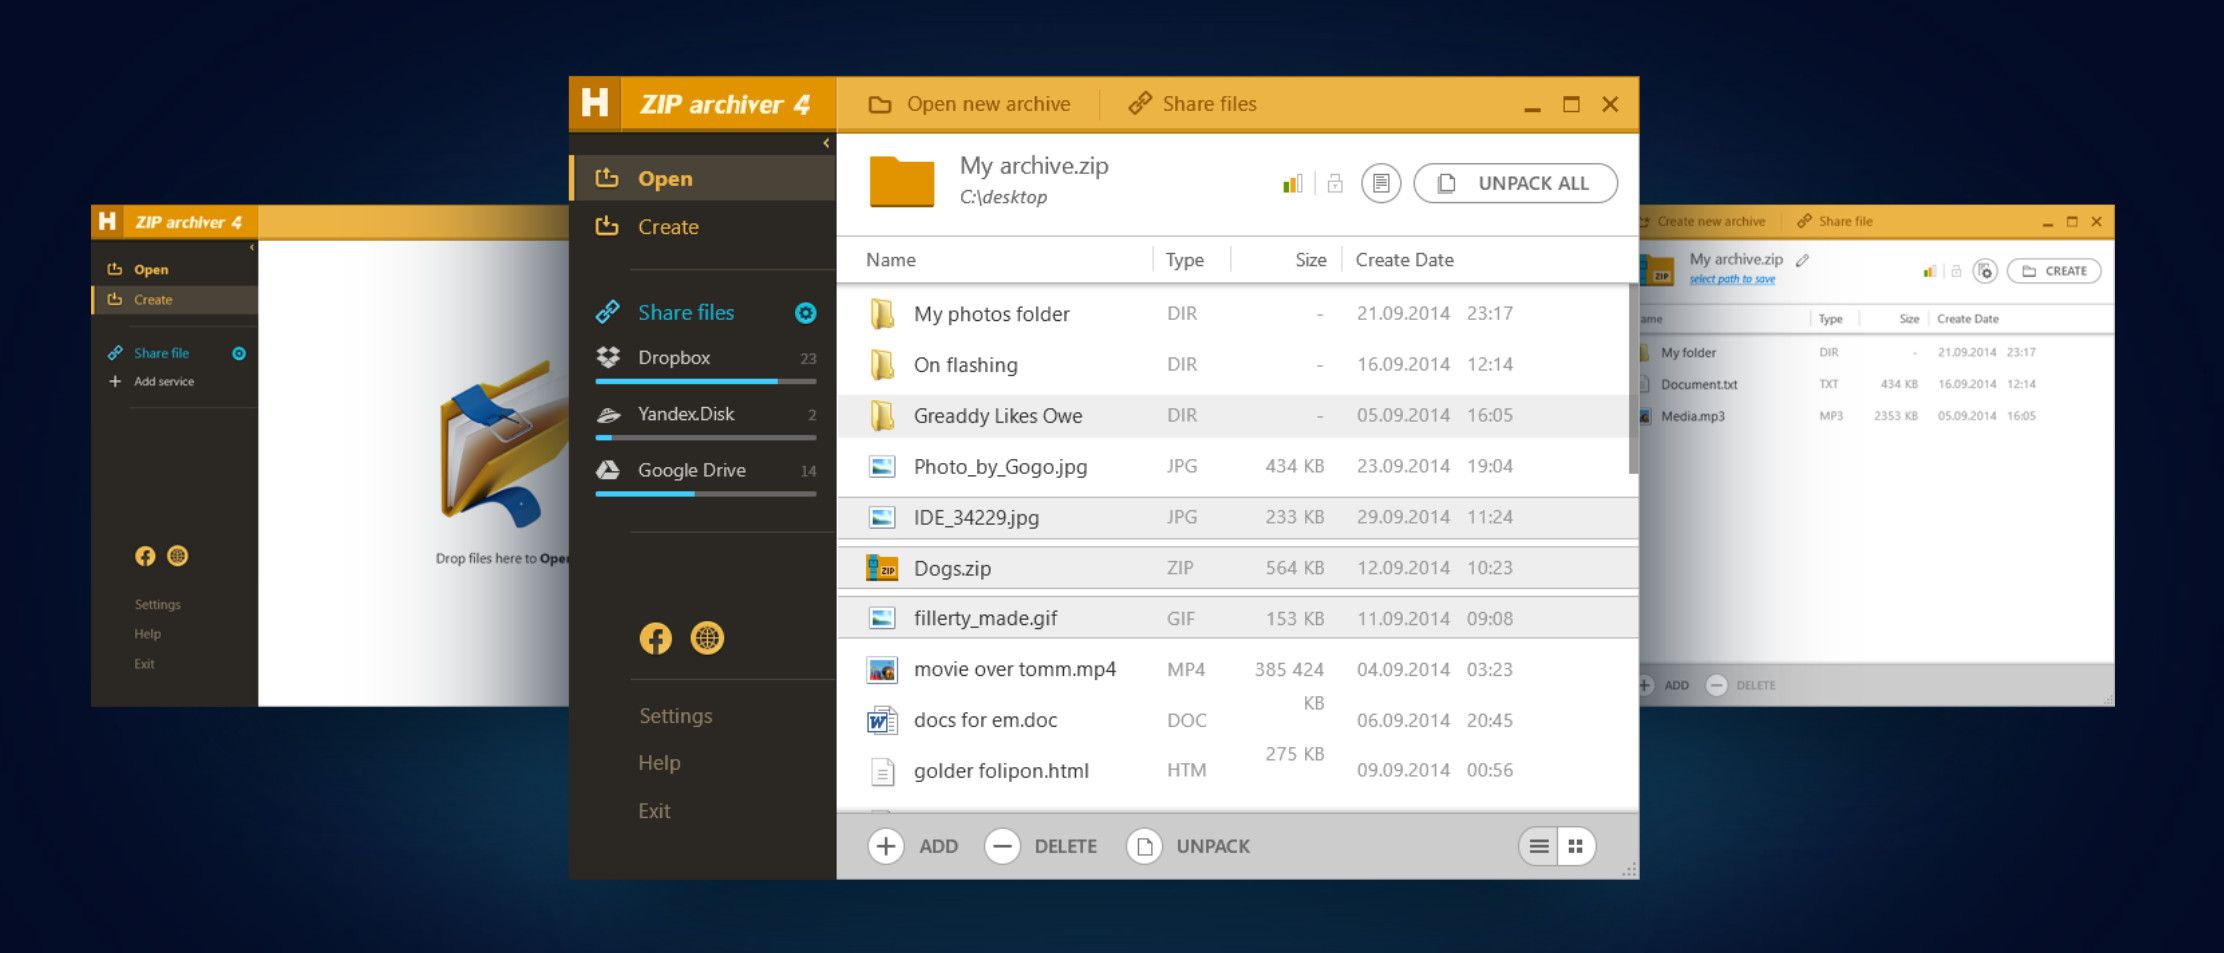Open 'Open new archive' in the top bar

pyautogui.click(x=969, y=104)
